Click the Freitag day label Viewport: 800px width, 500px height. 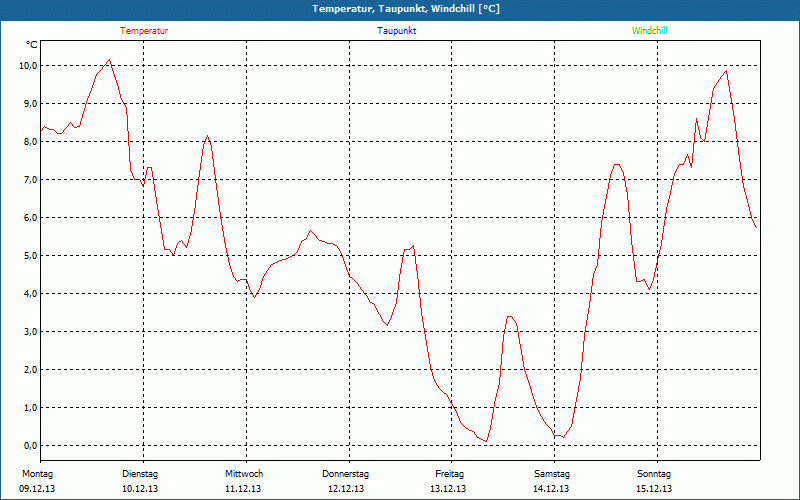[449, 474]
